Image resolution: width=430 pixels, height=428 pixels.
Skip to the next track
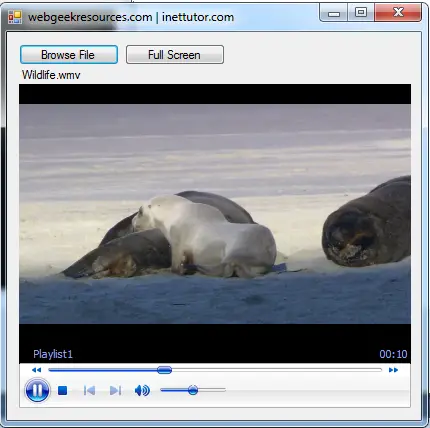coord(115,390)
